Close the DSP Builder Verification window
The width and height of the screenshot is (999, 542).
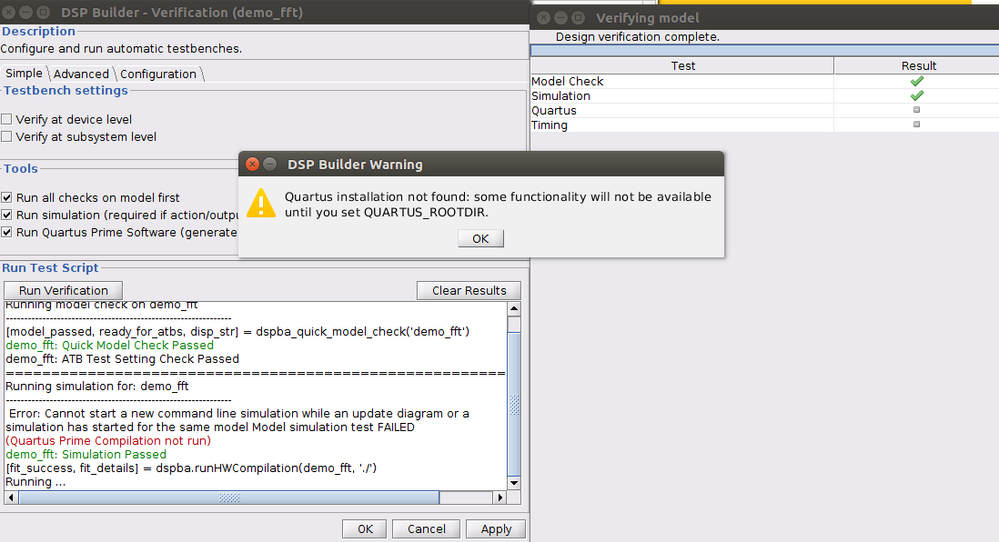click(x=8, y=12)
